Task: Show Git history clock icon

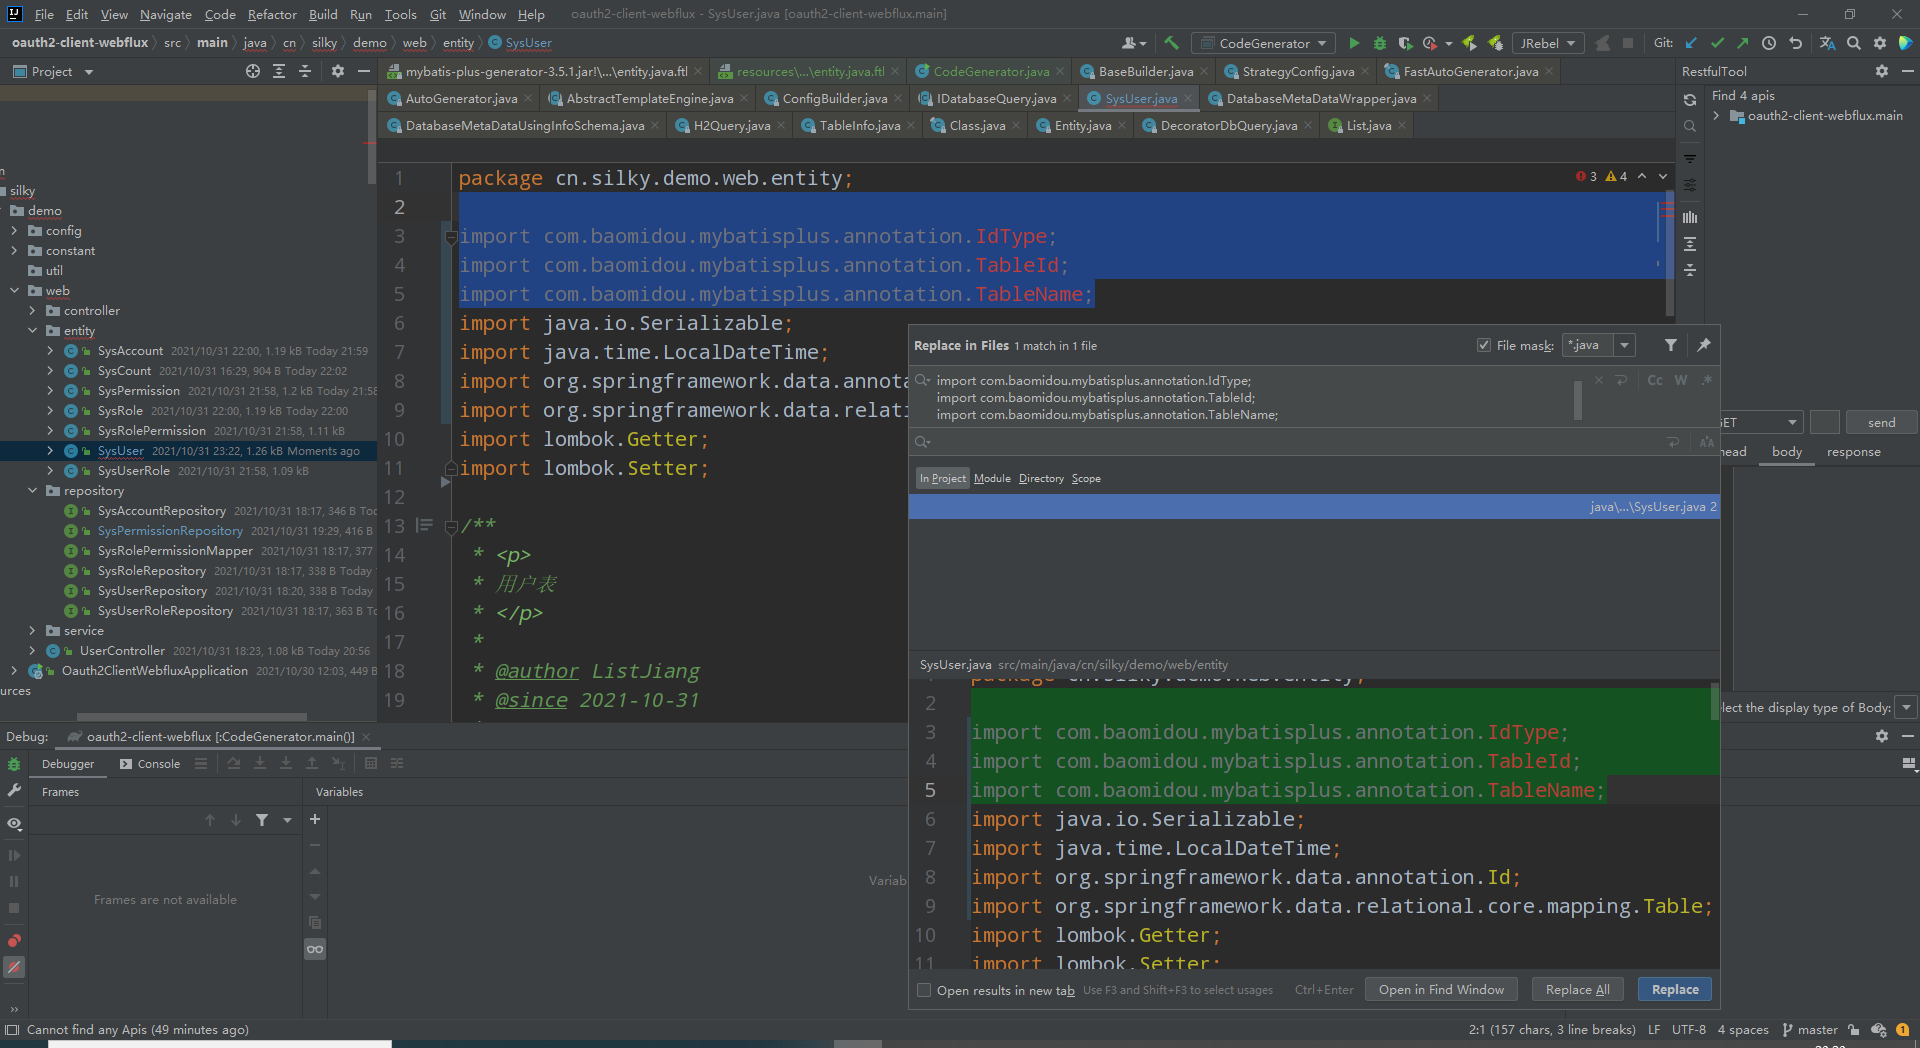Action: pos(1769,43)
